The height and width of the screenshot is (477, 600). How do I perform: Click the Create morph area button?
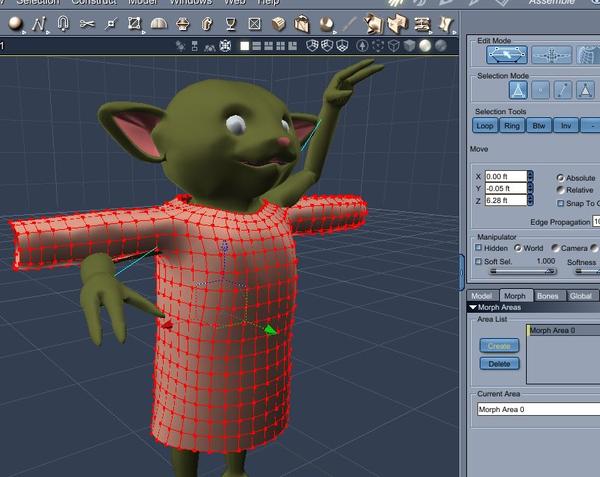click(x=499, y=345)
